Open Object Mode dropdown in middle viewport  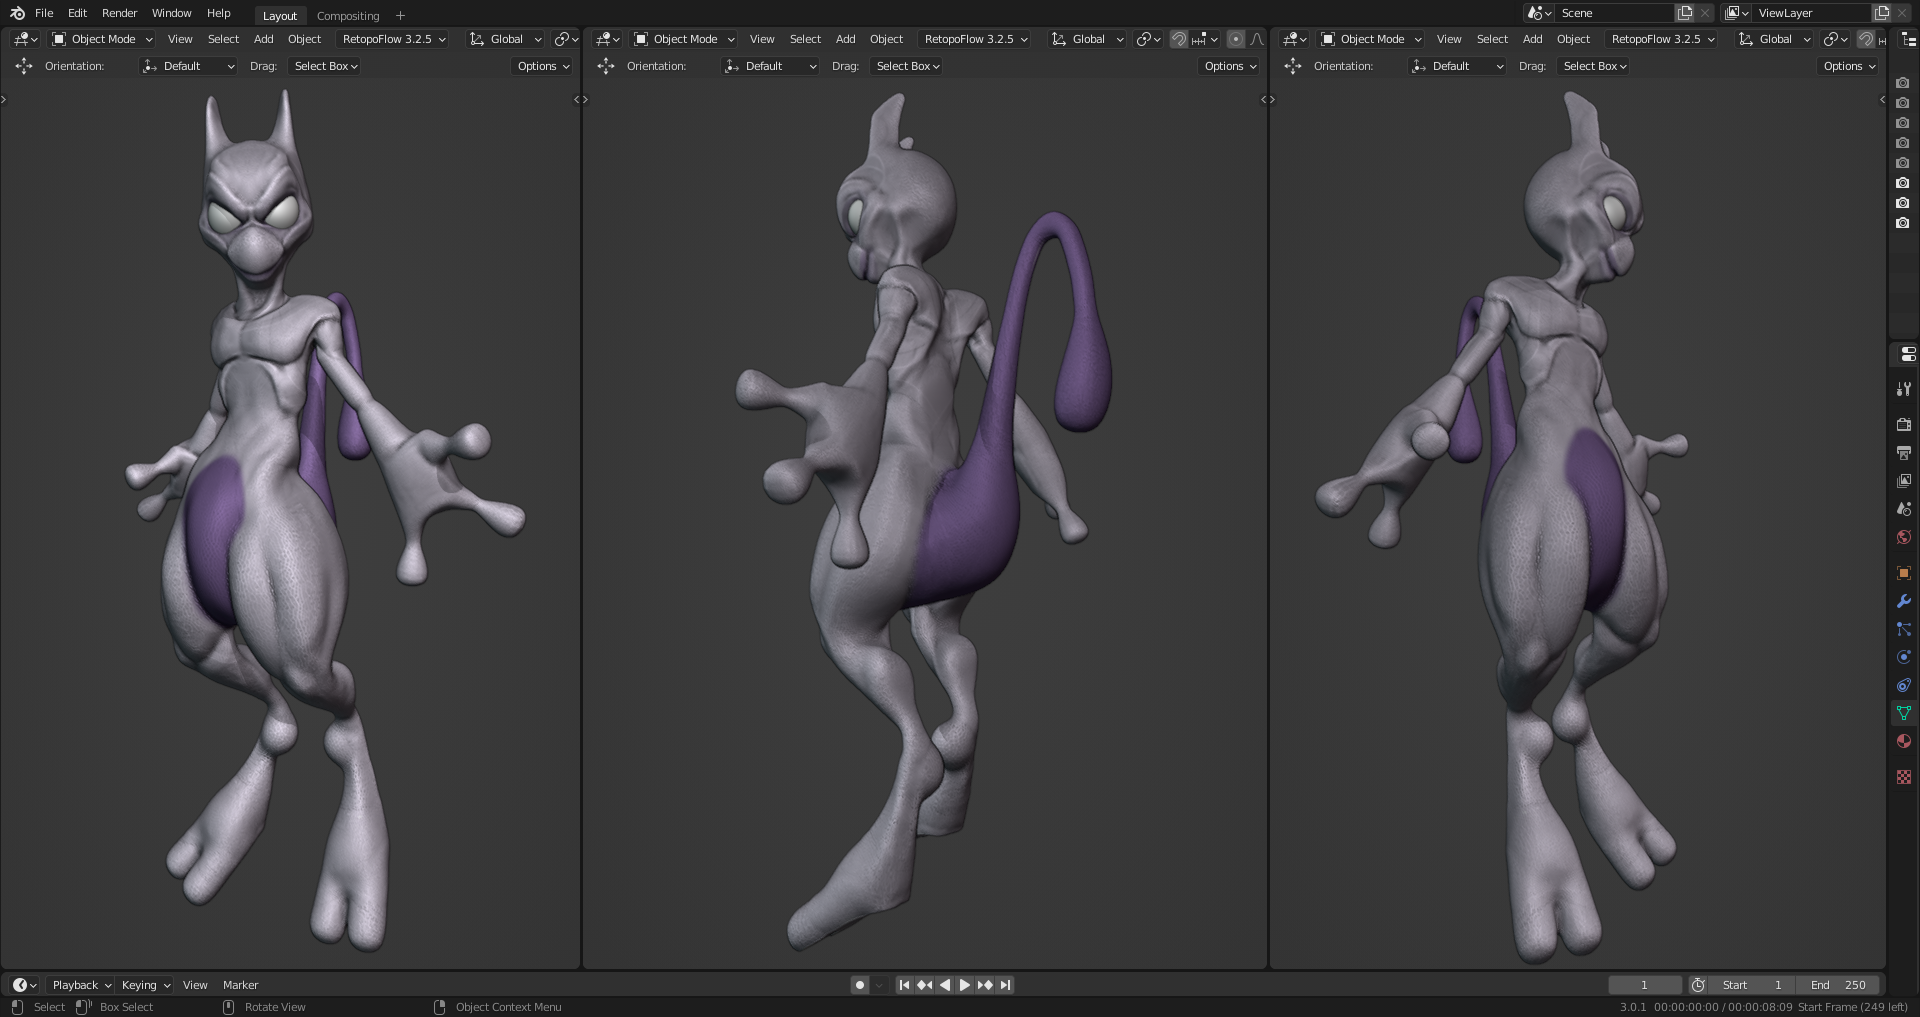point(684,39)
